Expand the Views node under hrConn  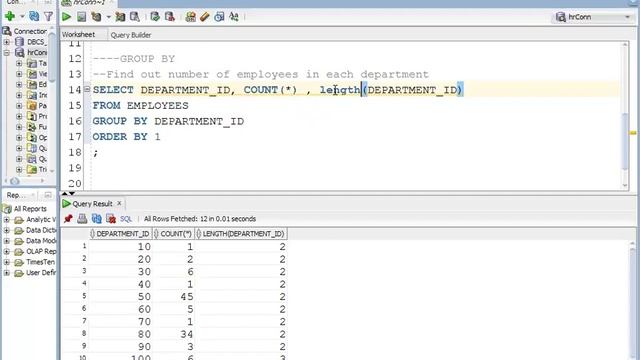pyautogui.click(x=19, y=74)
